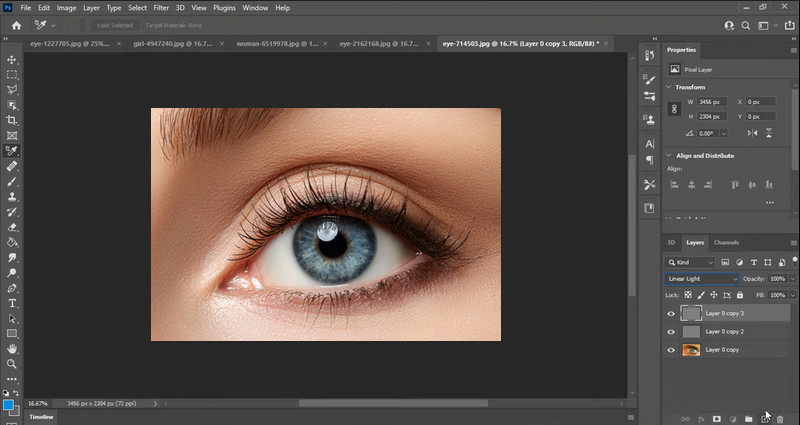Select the Eyedropper tool in left toolbar
The width and height of the screenshot is (800, 425).
point(12,151)
